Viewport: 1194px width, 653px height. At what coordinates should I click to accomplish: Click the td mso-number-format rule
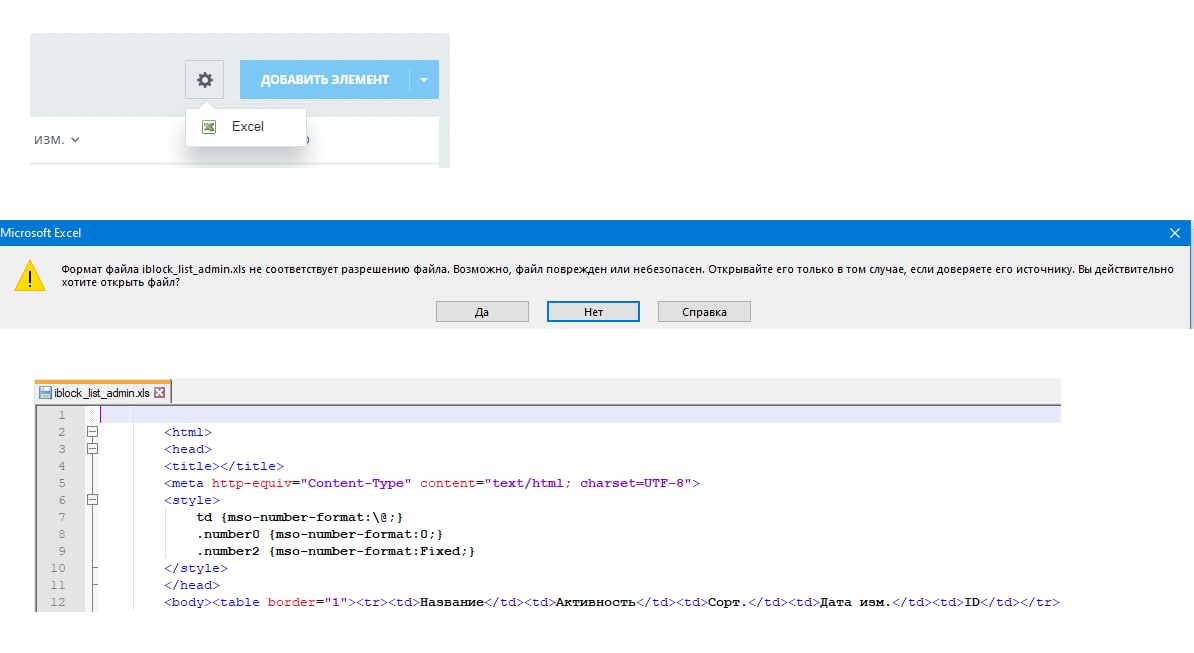coord(300,518)
